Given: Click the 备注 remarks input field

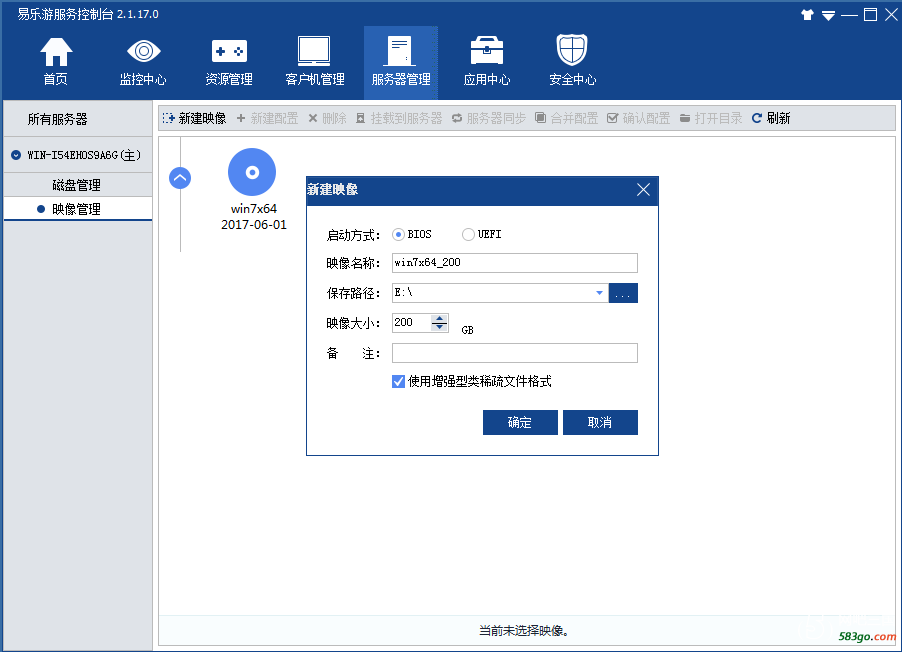Looking at the screenshot, I should (x=514, y=353).
